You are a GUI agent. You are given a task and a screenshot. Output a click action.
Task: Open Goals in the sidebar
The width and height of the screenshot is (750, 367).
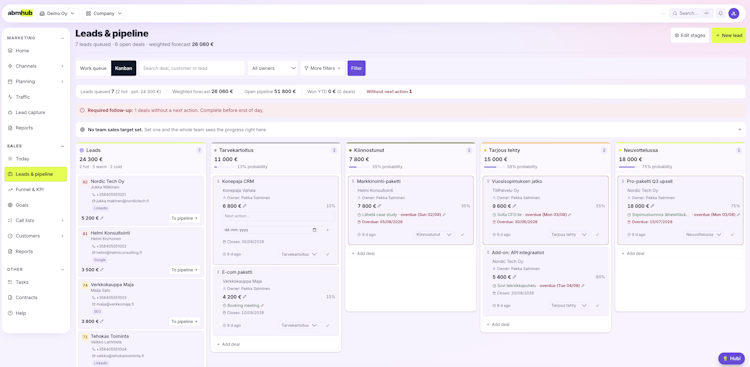pos(36,205)
